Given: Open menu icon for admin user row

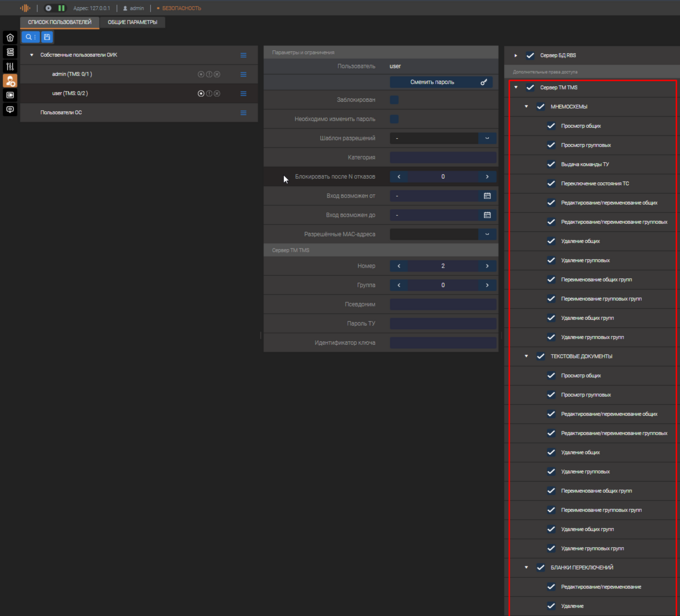Looking at the screenshot, I should click(x=243, y=74).
